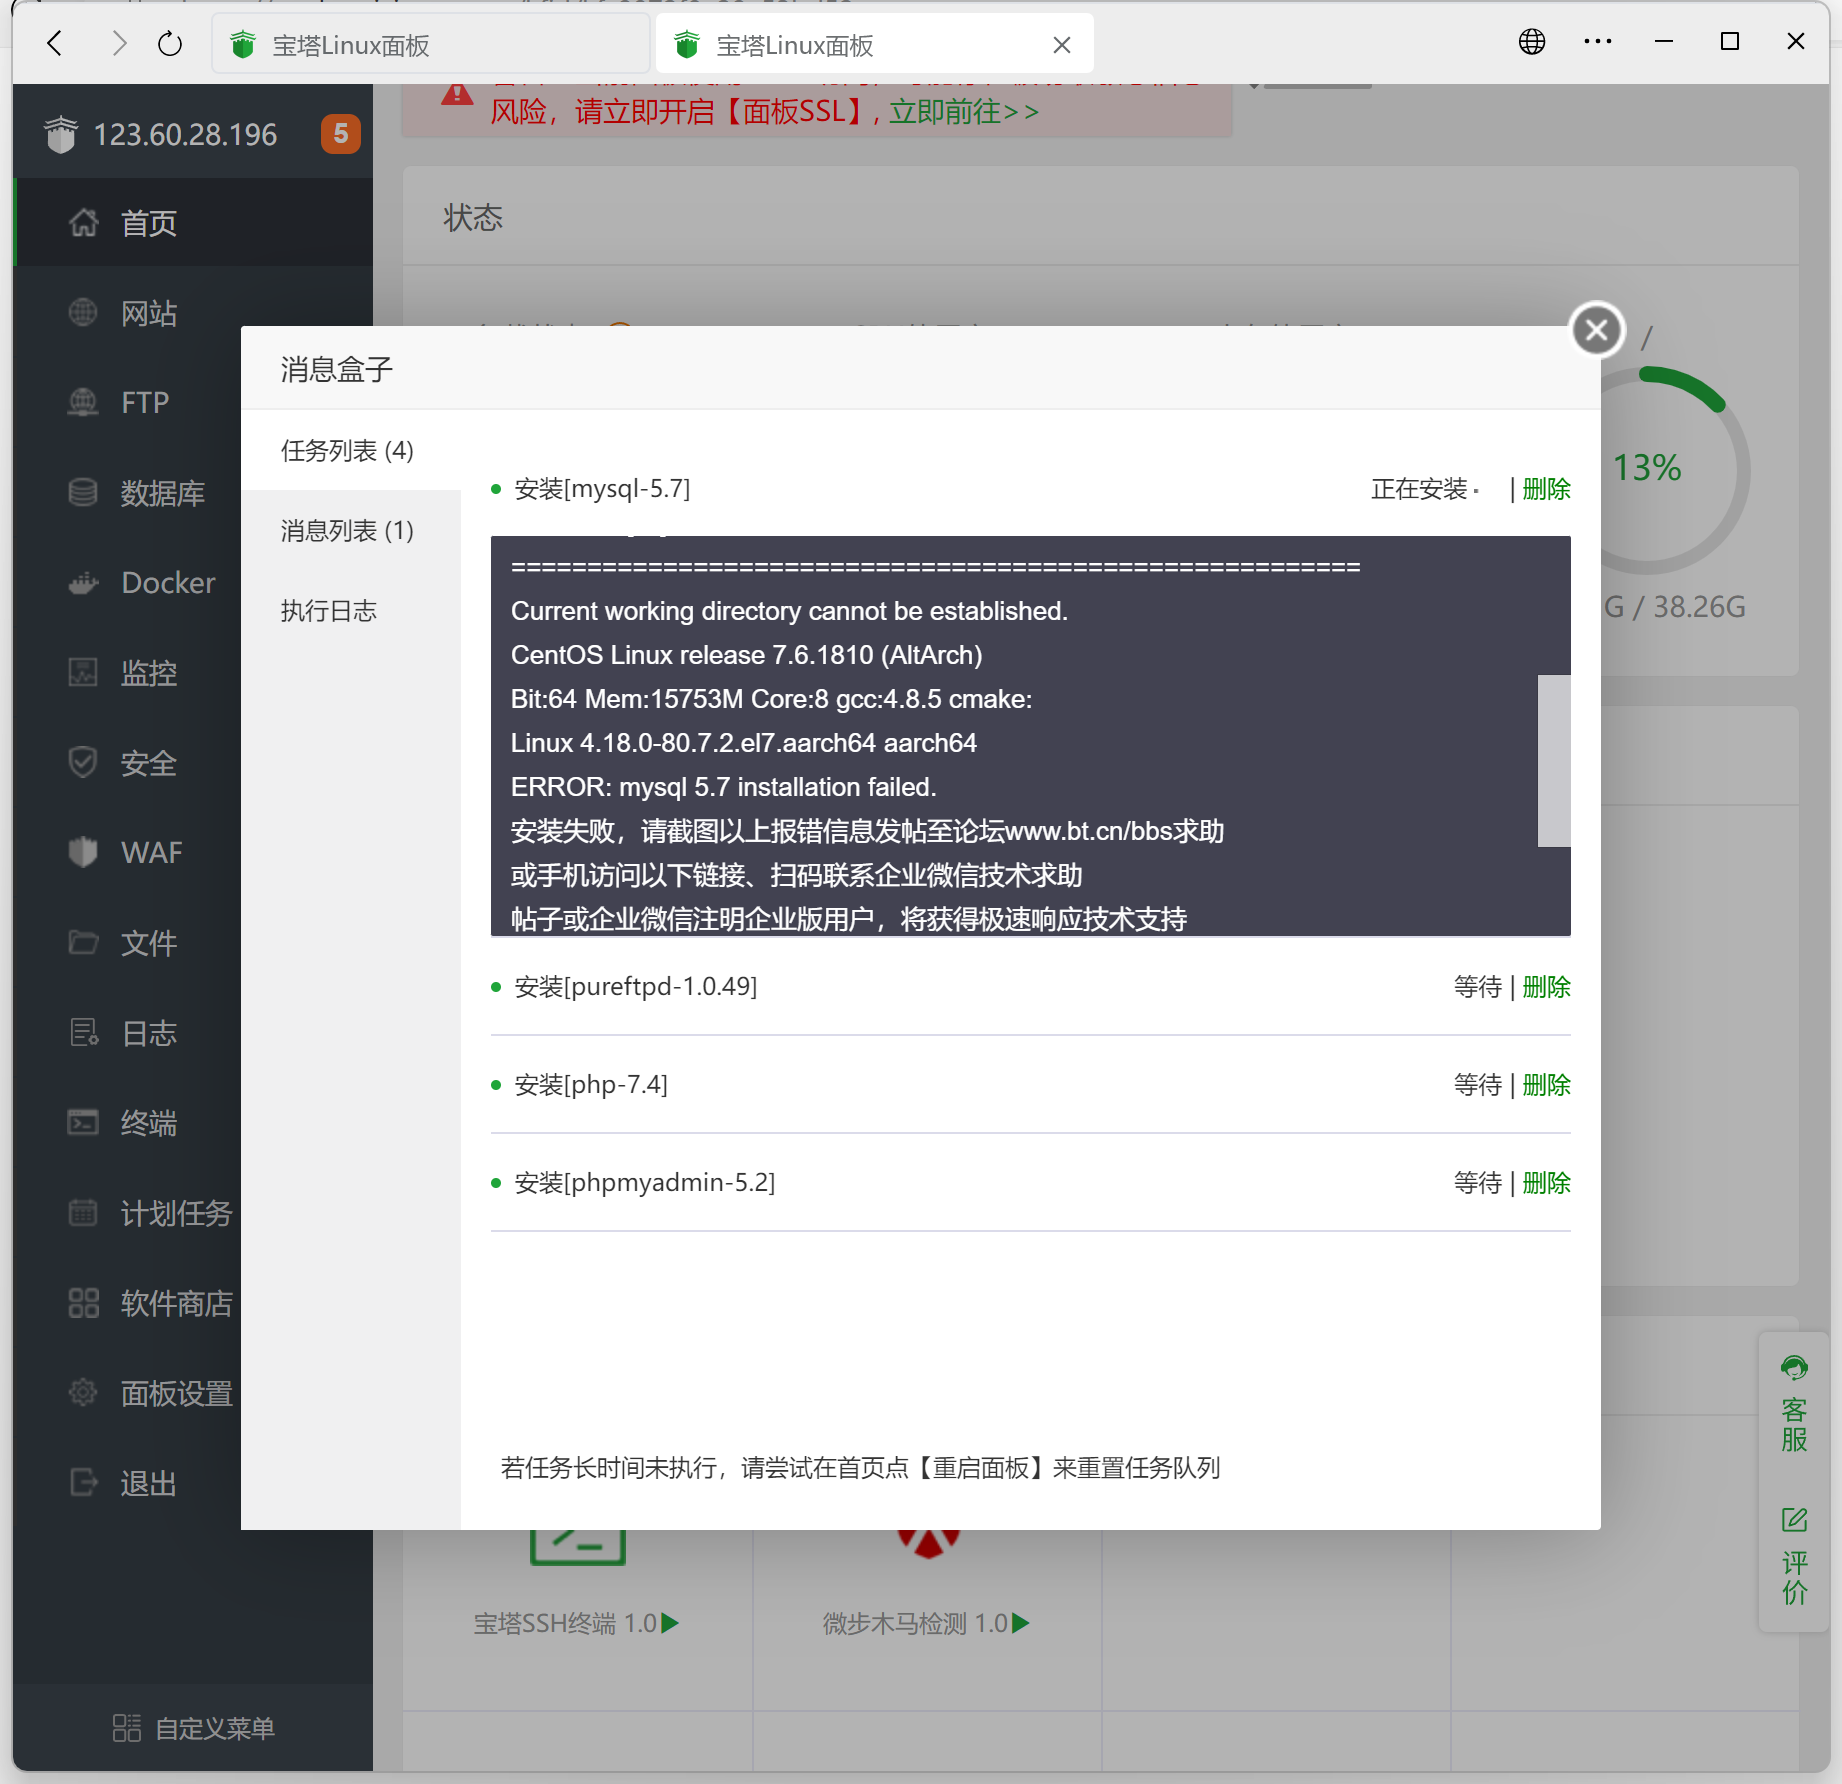
Task: Click the 安全 shield icon
Action: (x=83, y=762)
